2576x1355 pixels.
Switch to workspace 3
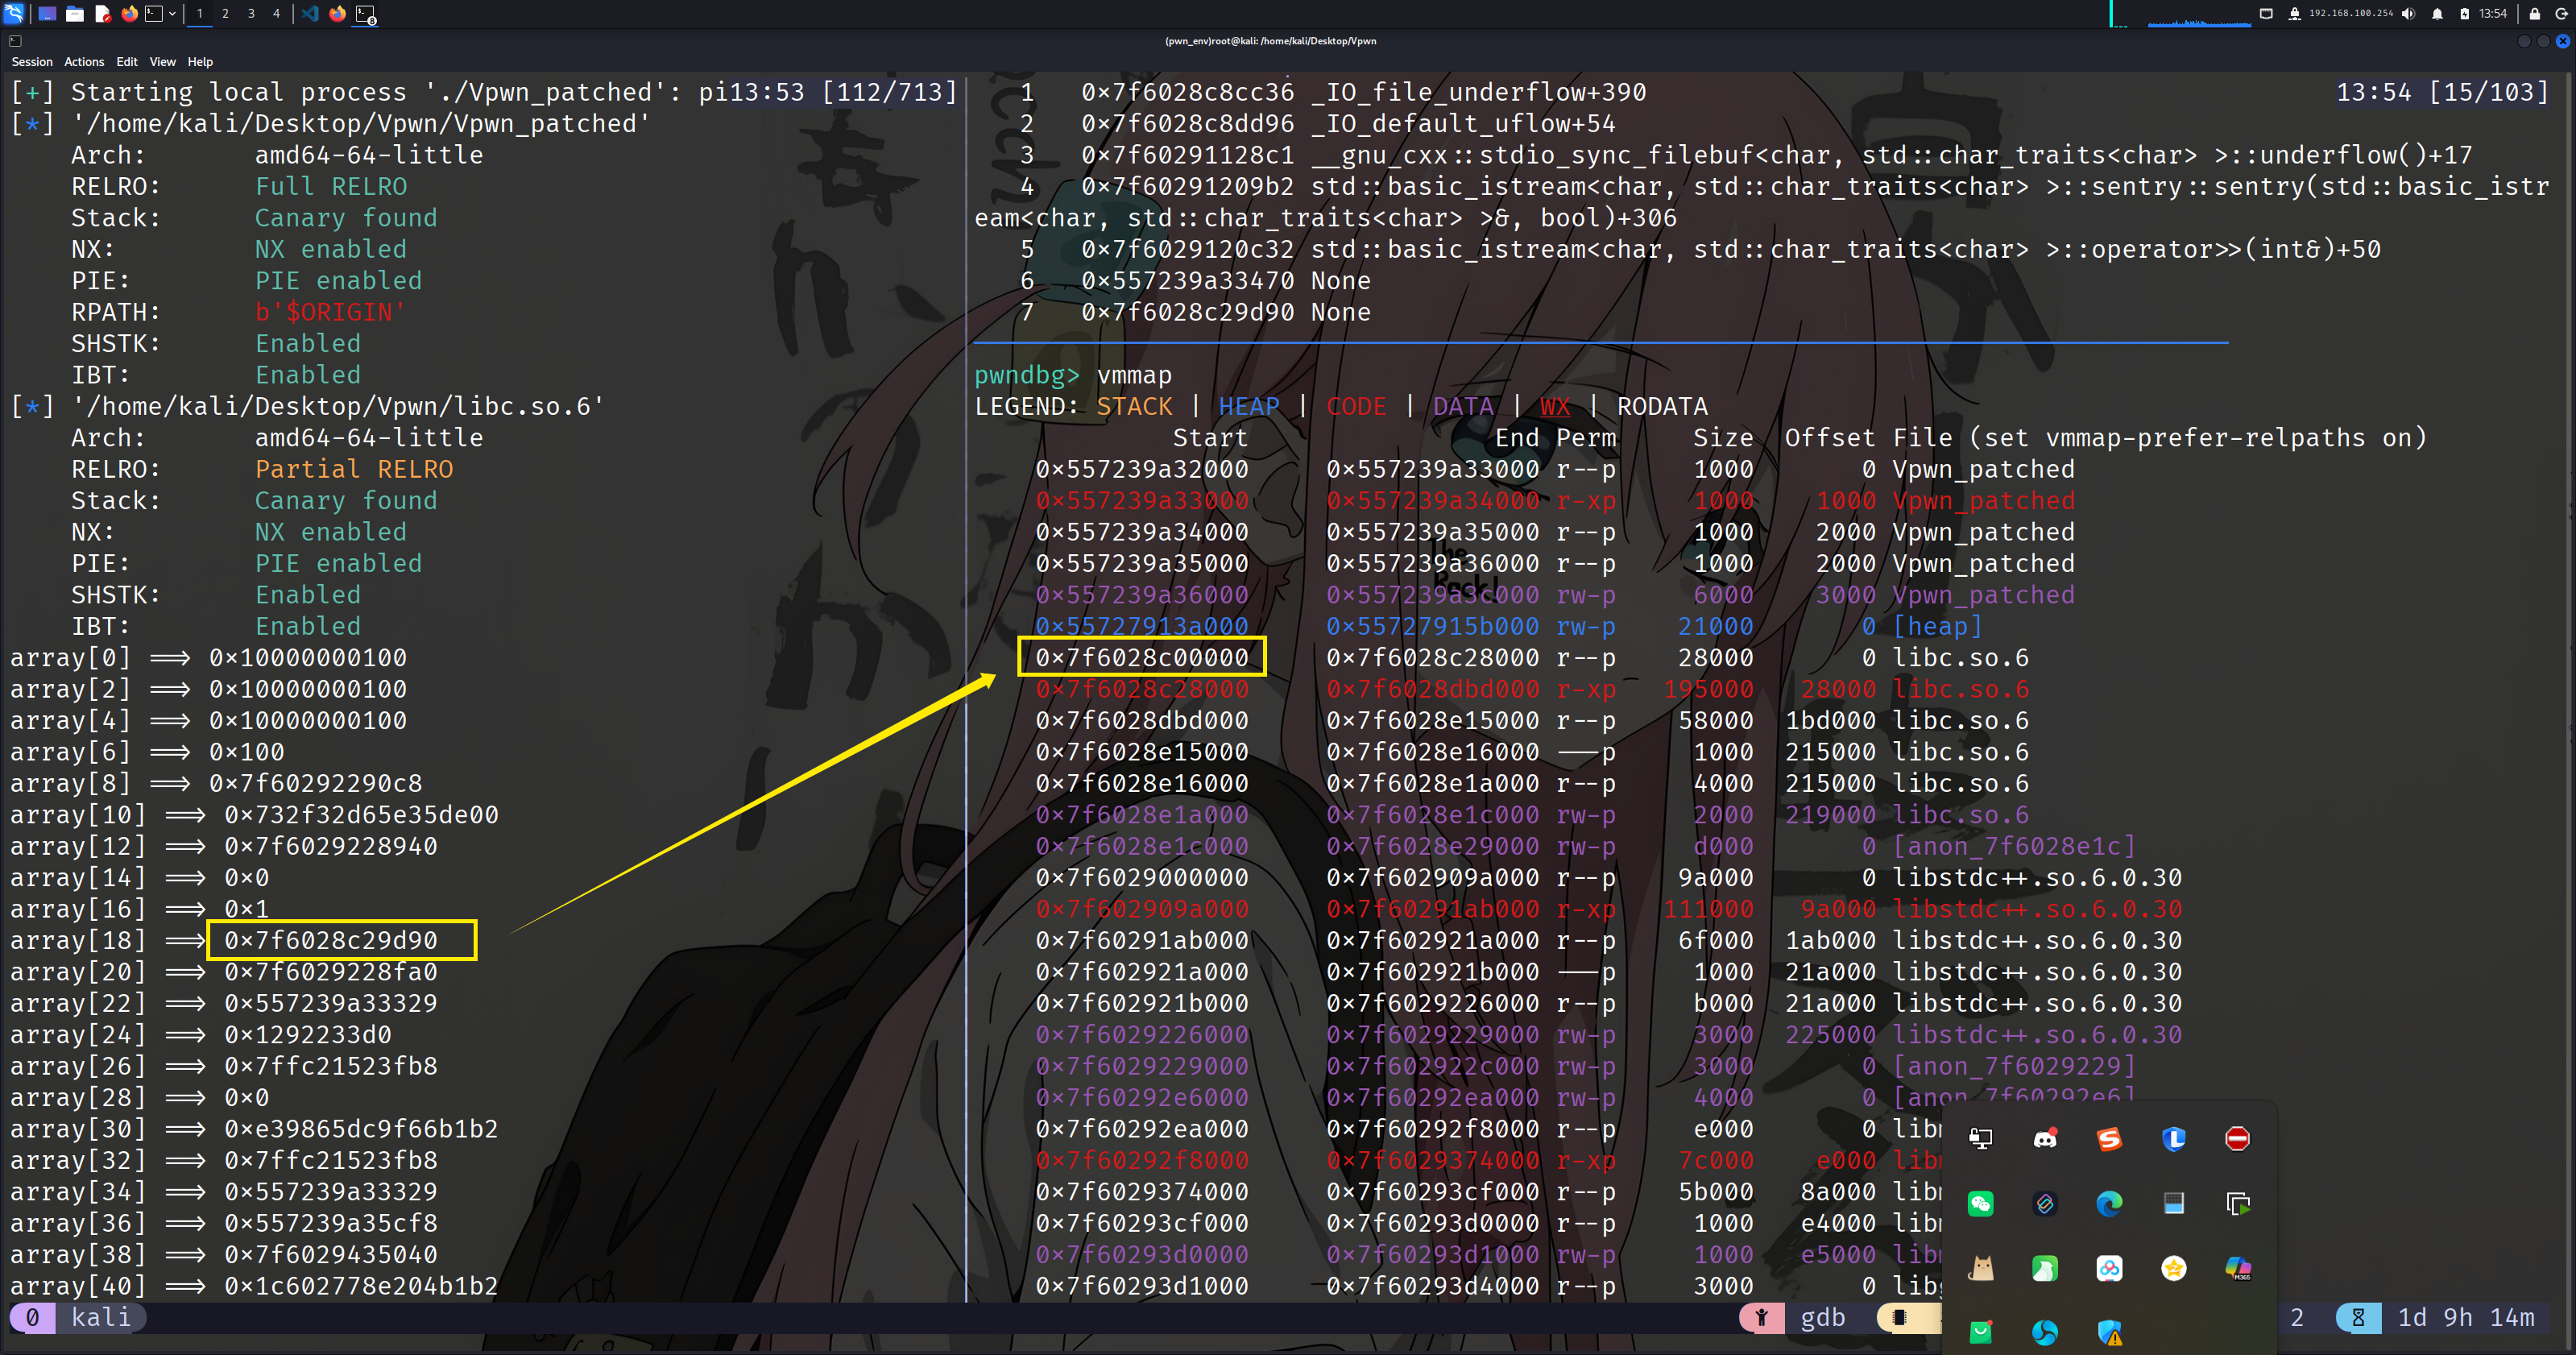coord(251,14)
